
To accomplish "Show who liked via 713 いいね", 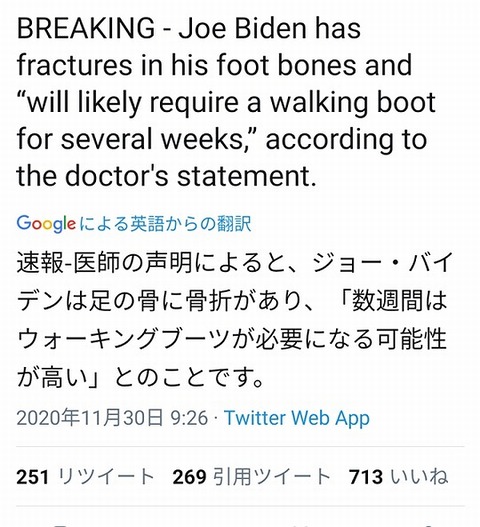I will [398, 477].
